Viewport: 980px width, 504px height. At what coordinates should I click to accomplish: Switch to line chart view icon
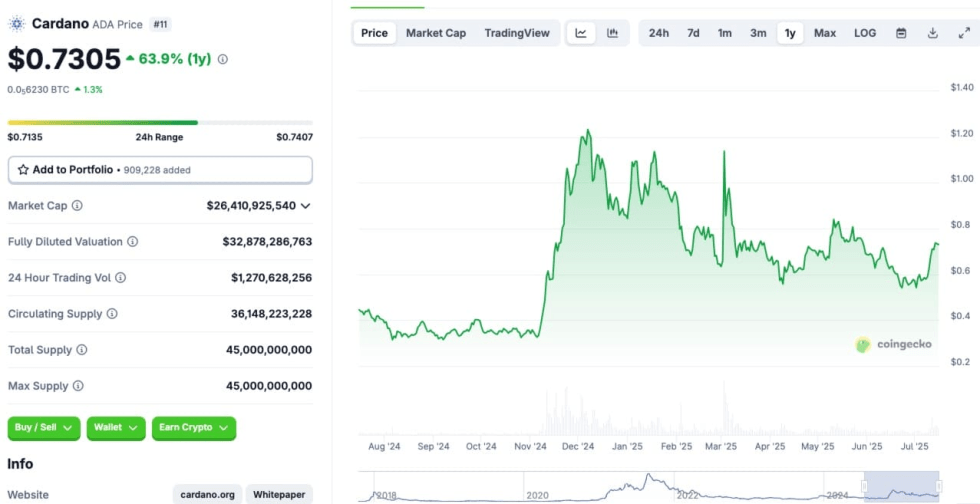(x=581, y=33)
